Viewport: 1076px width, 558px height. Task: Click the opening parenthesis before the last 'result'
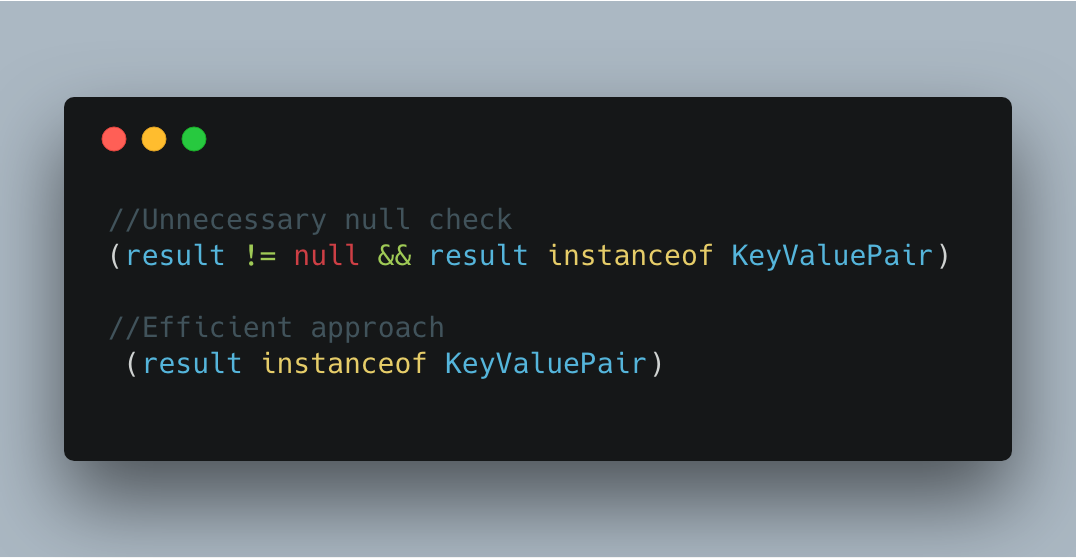132,363
